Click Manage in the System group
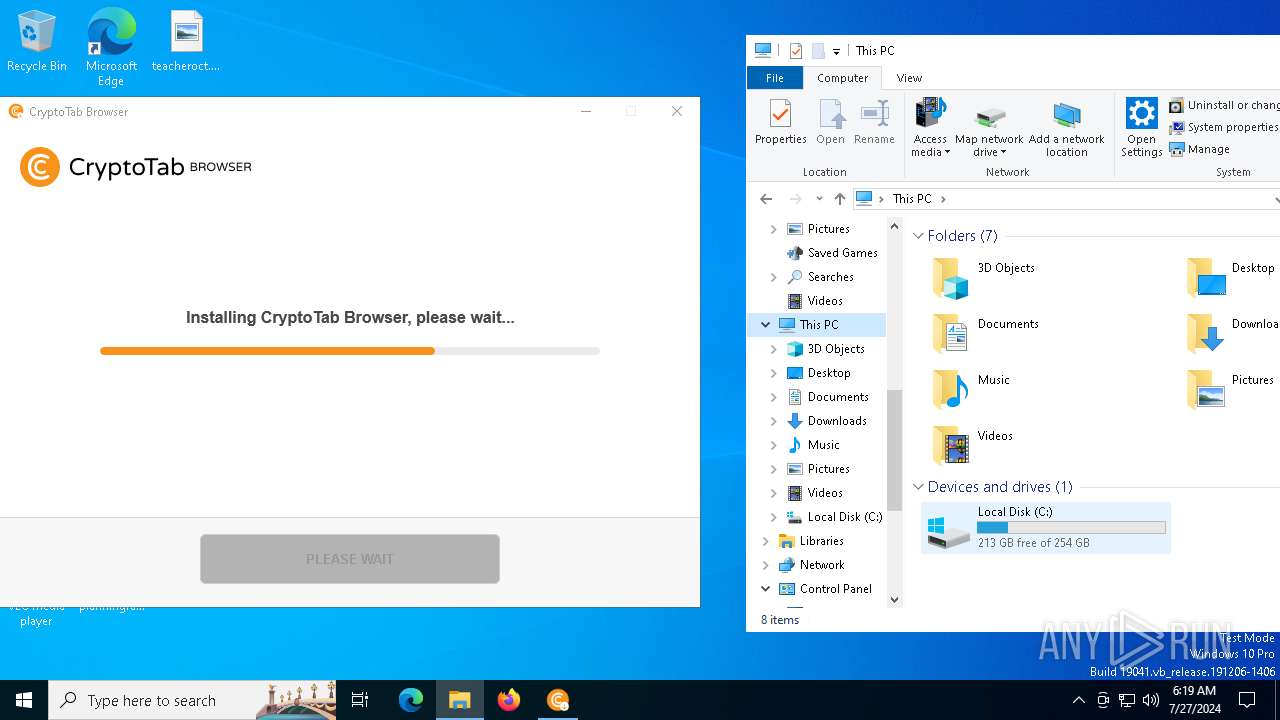The width and height of the screenshot is (1280, 720). point(1200,149)
